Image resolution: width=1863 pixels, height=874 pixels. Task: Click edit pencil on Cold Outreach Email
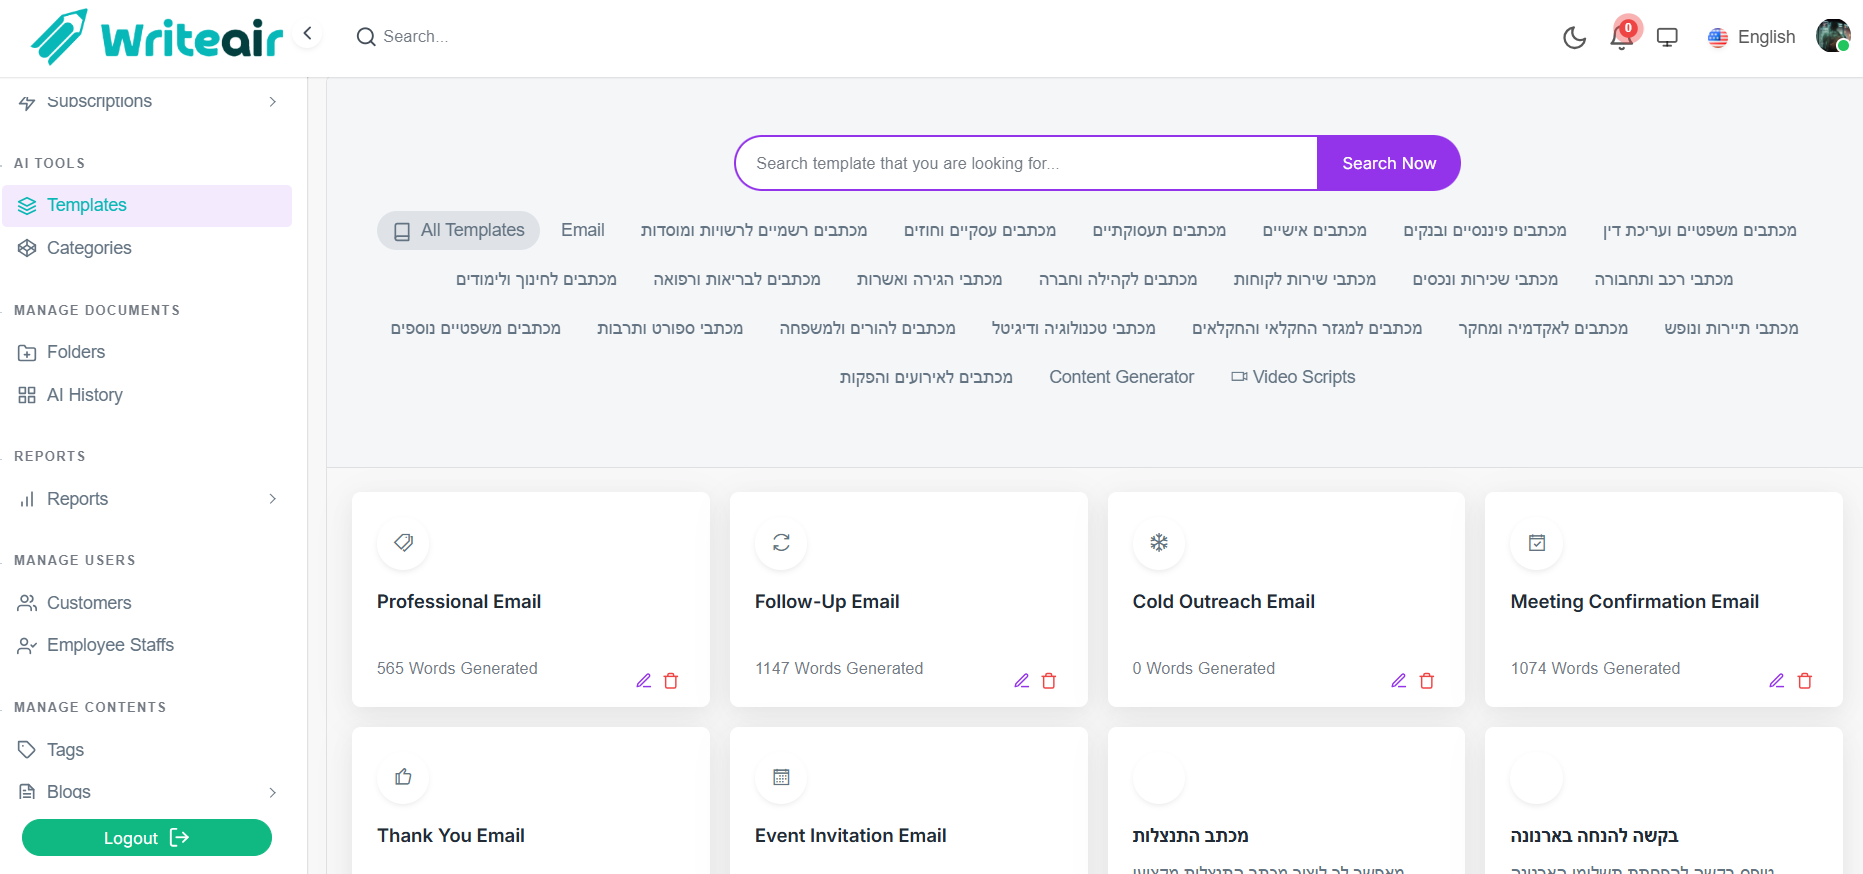[x=1398, y=681]
